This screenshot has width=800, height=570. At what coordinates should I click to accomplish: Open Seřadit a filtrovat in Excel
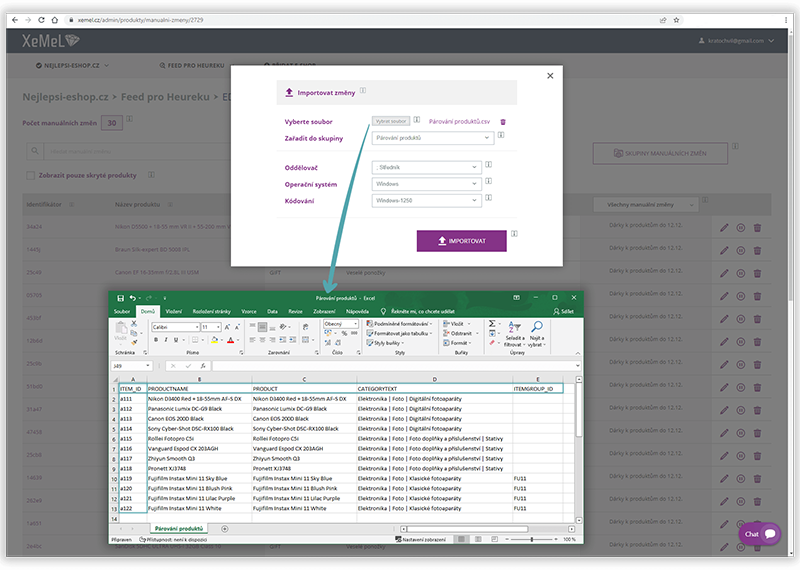point(515,333)
